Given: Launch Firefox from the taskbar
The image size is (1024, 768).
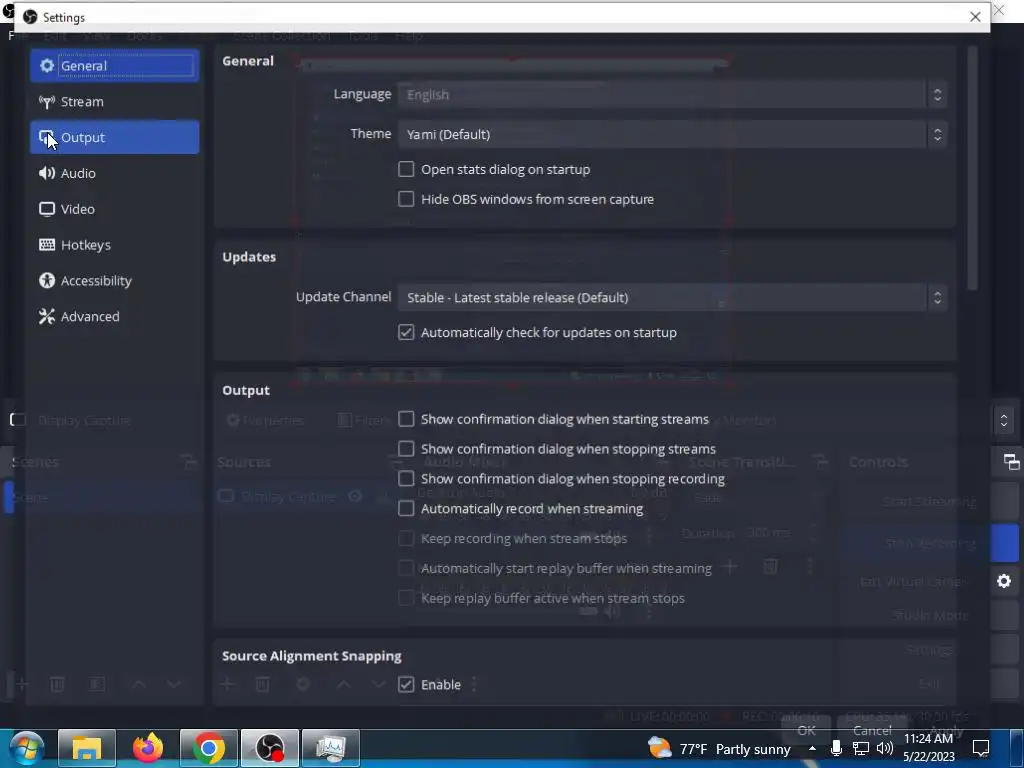Looking at the screenshot, I should [148, 748].
